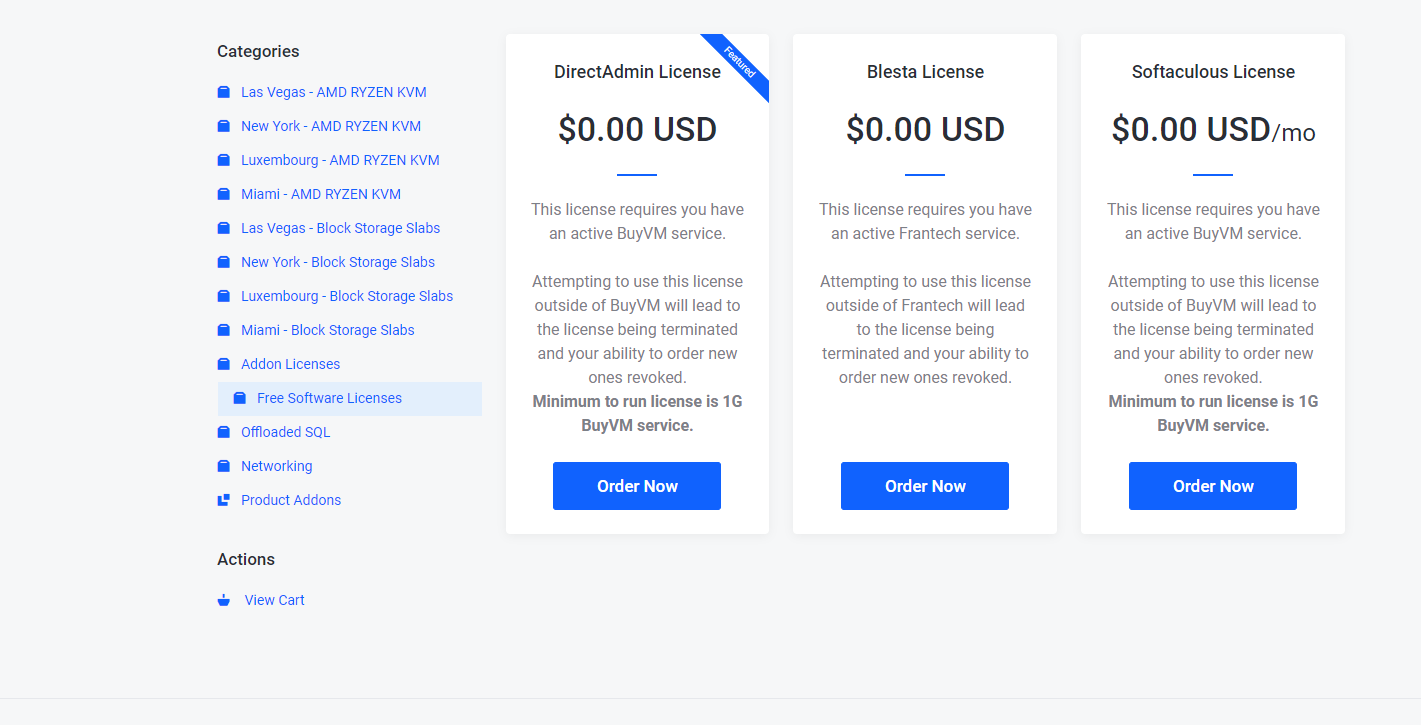Click the Product Addons cubes icon

tap(224, 500)
